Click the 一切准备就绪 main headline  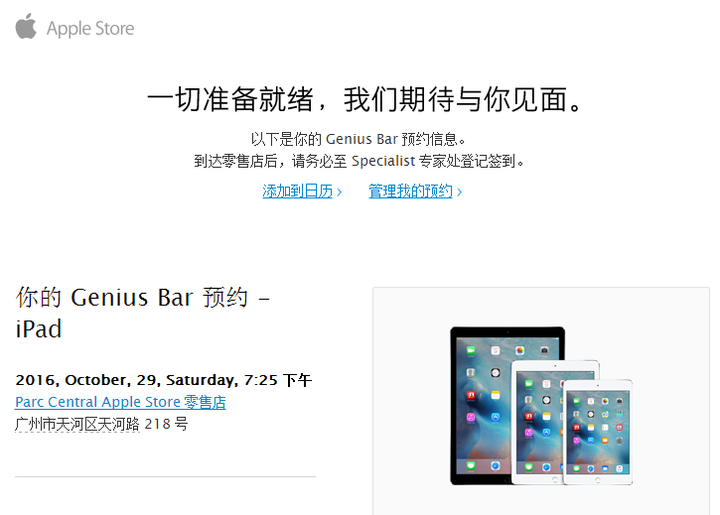pos(365,99)
